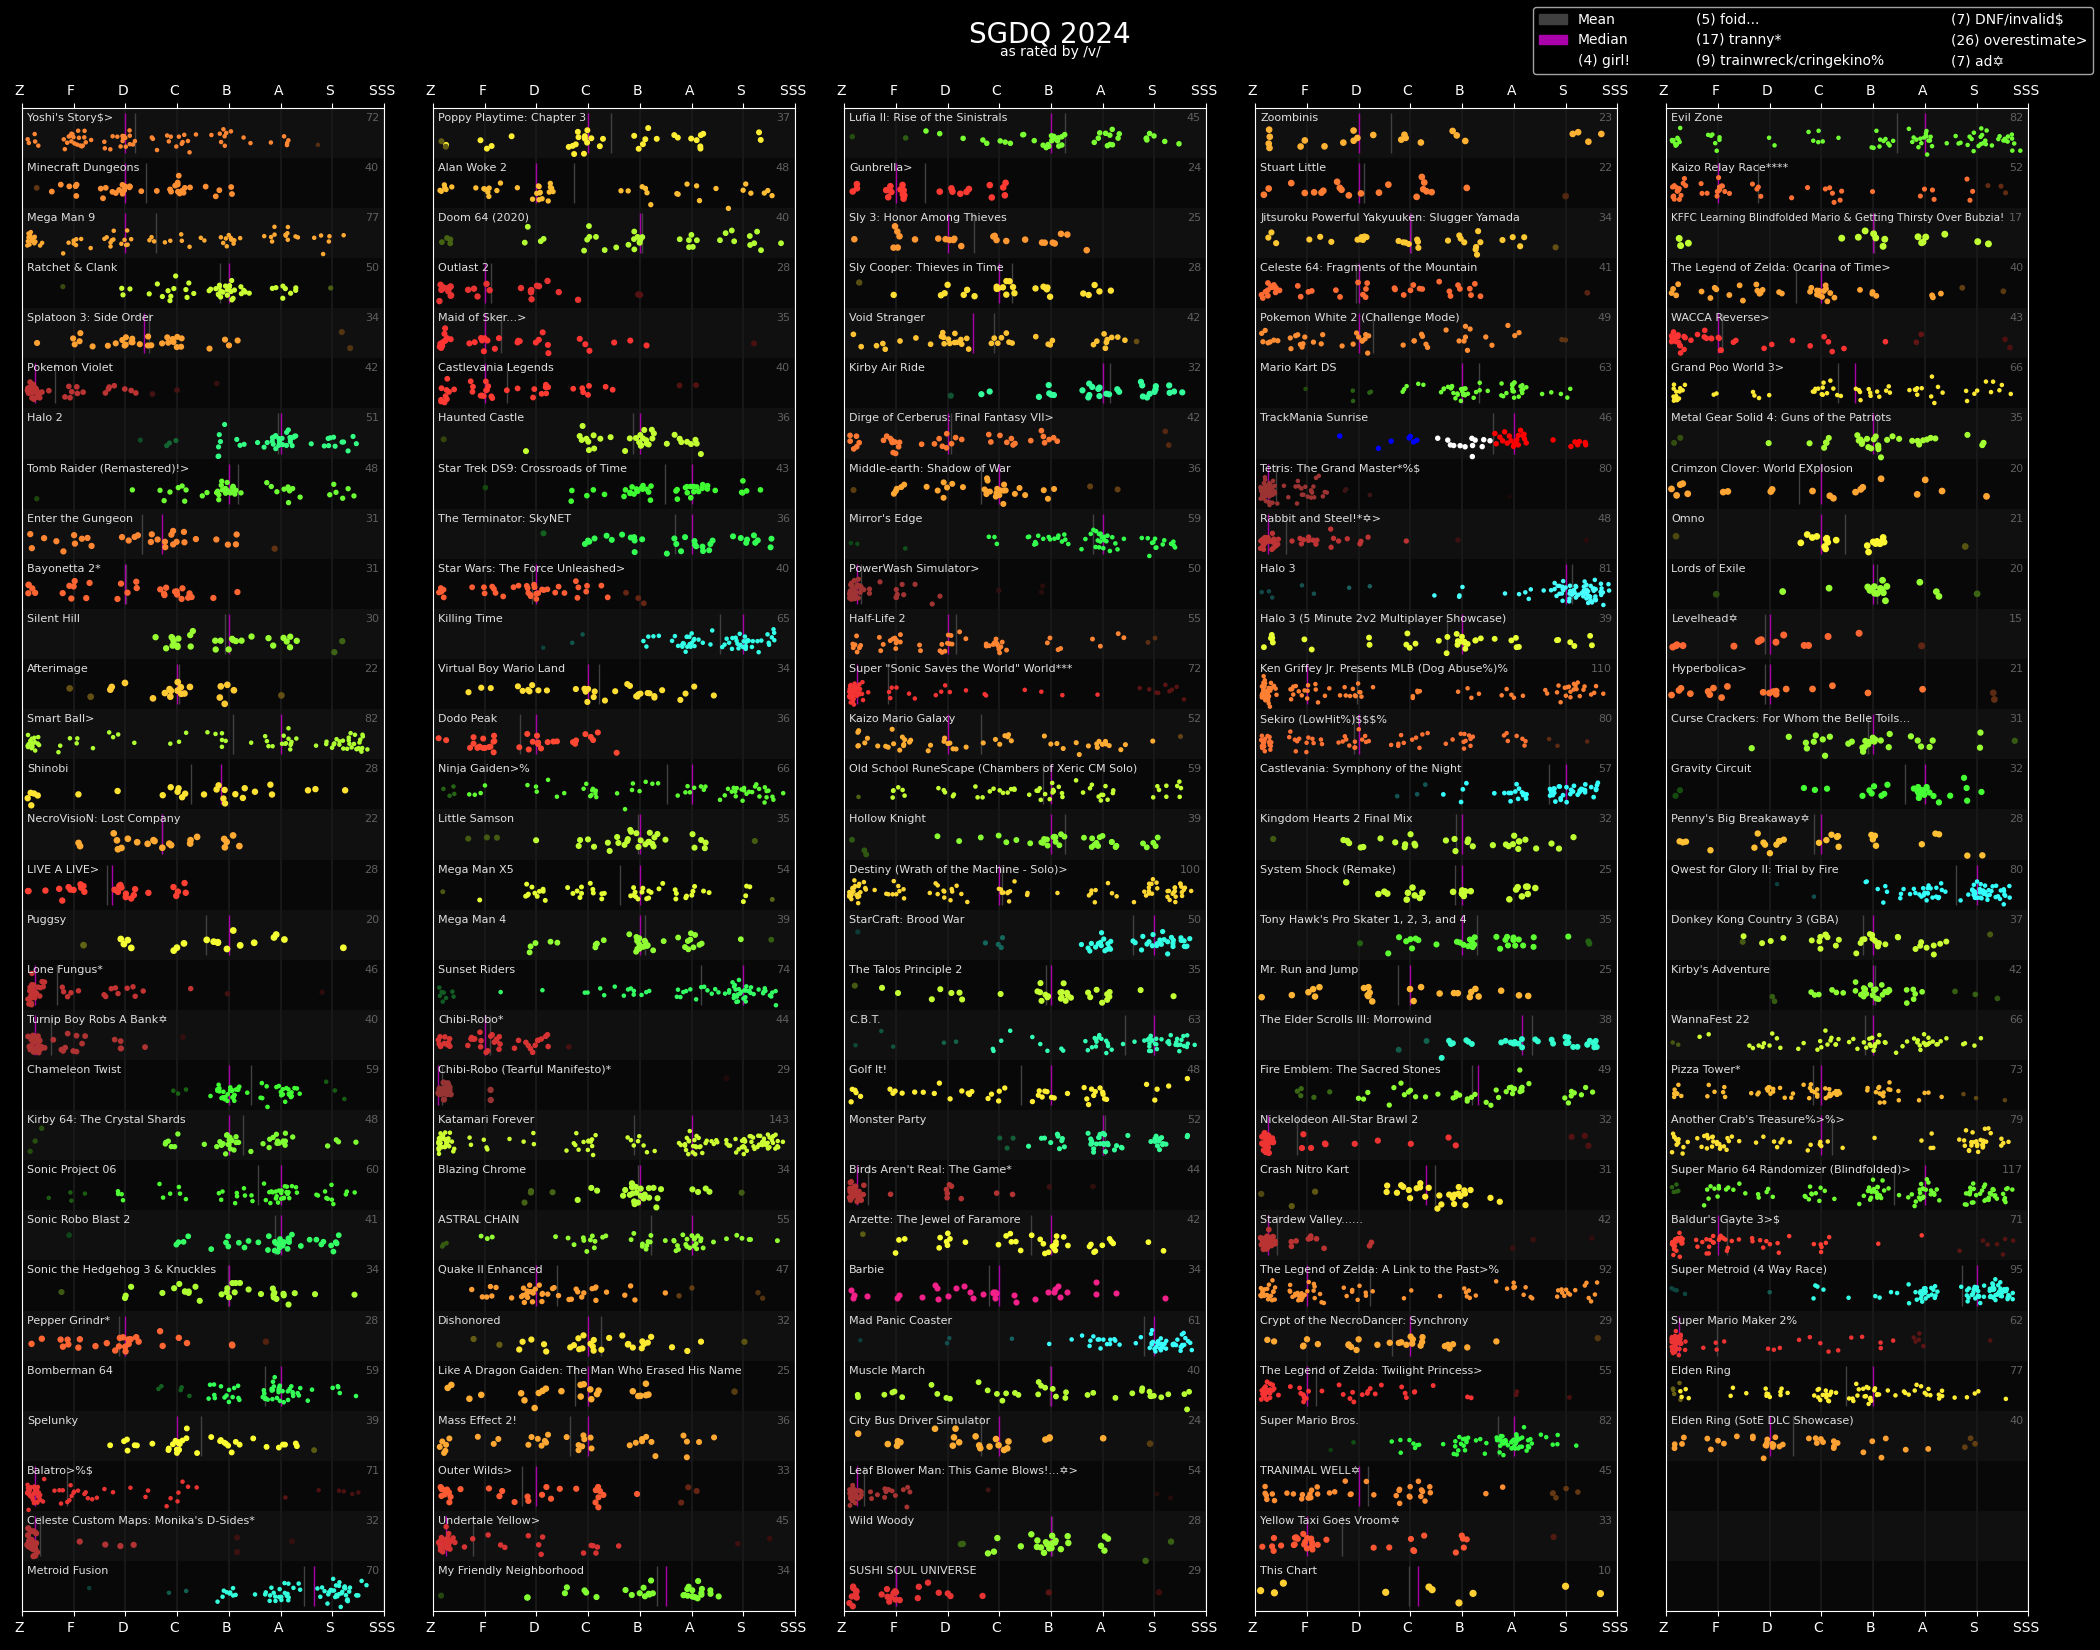Click the 'Doom 64 (2020)' title
The width and height of the screenshot is (2100, 1650).
click(483, 218)
